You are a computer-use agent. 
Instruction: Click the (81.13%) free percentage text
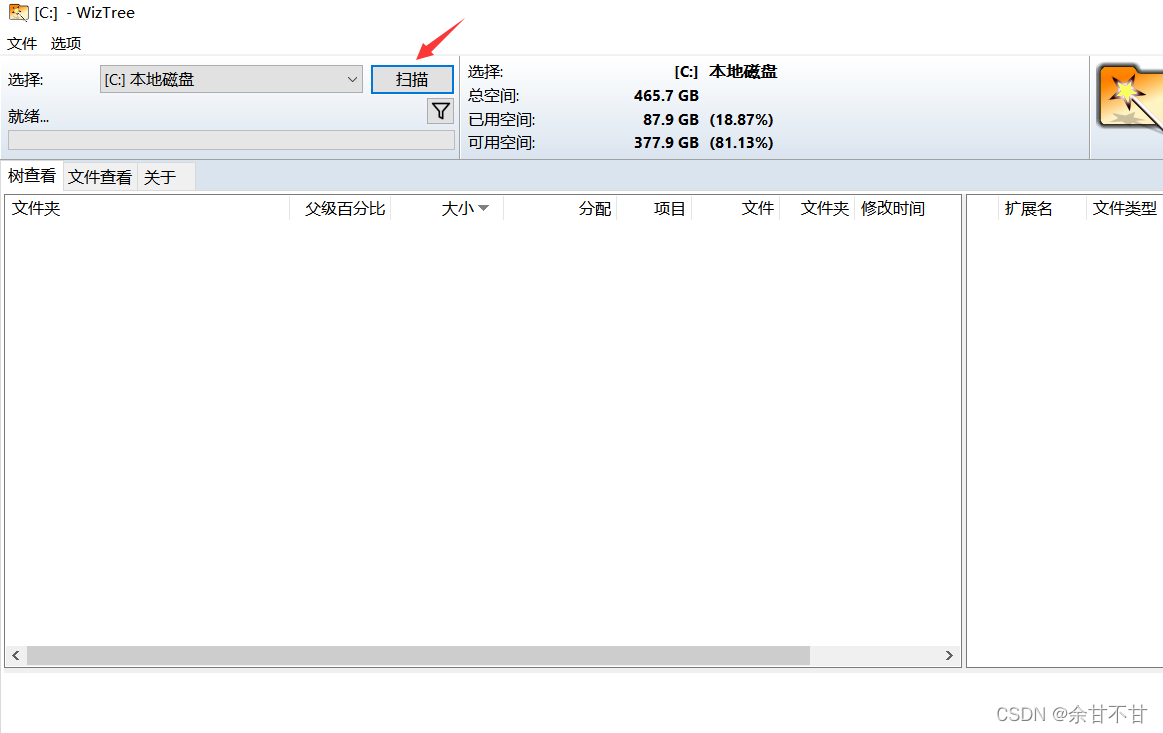741,142
